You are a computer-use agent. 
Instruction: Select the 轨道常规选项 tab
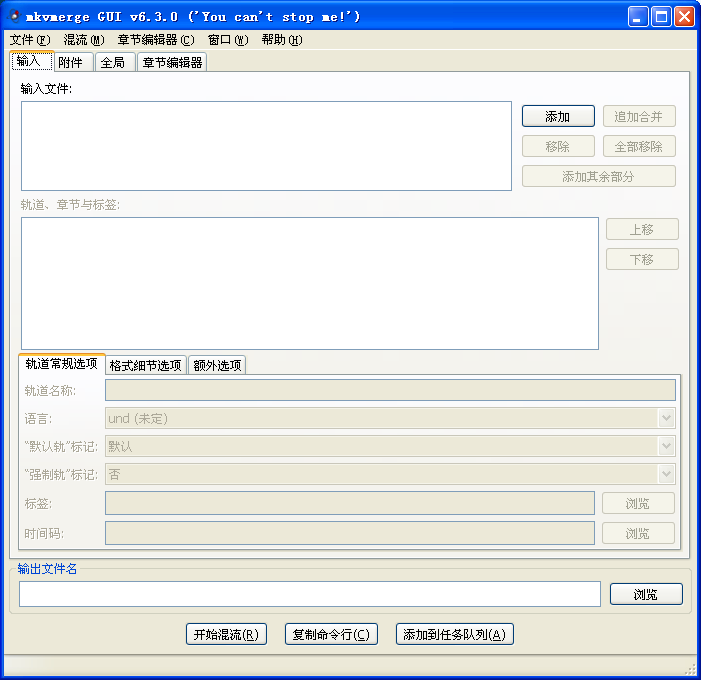point(61,364)
